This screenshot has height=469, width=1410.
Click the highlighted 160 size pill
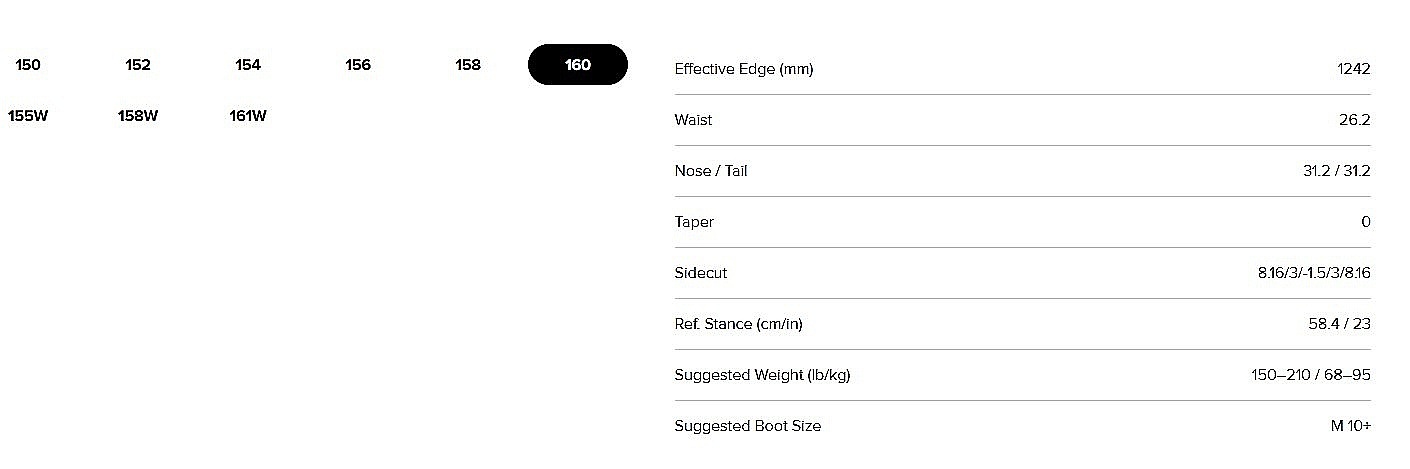point(578,65)
